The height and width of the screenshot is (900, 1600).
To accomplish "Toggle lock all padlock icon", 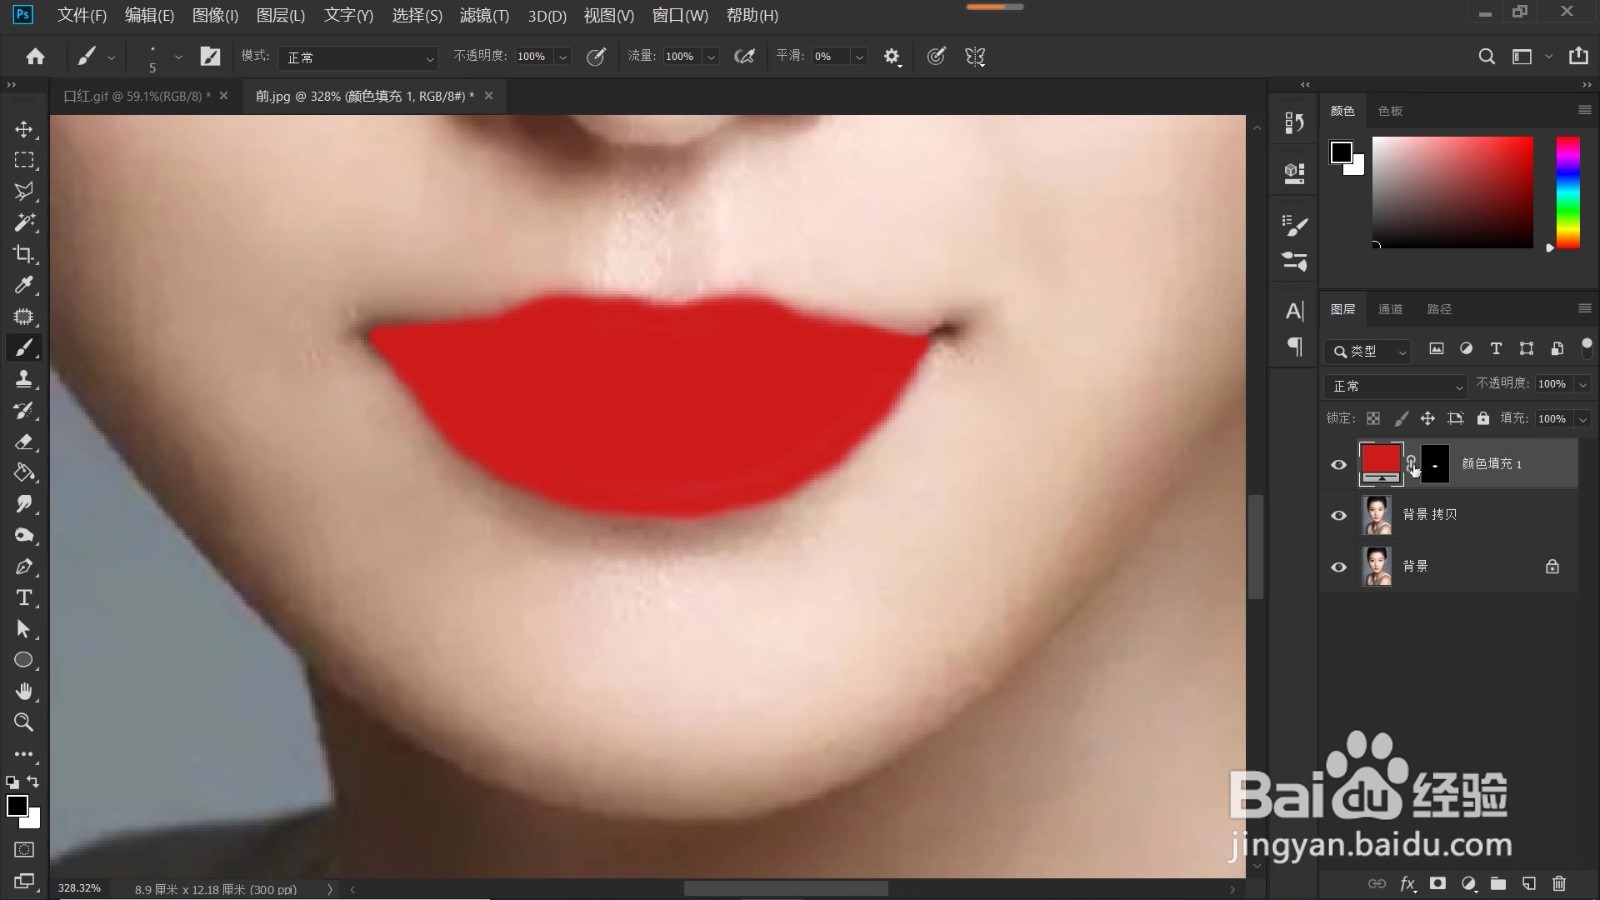I will point(1483,419).
